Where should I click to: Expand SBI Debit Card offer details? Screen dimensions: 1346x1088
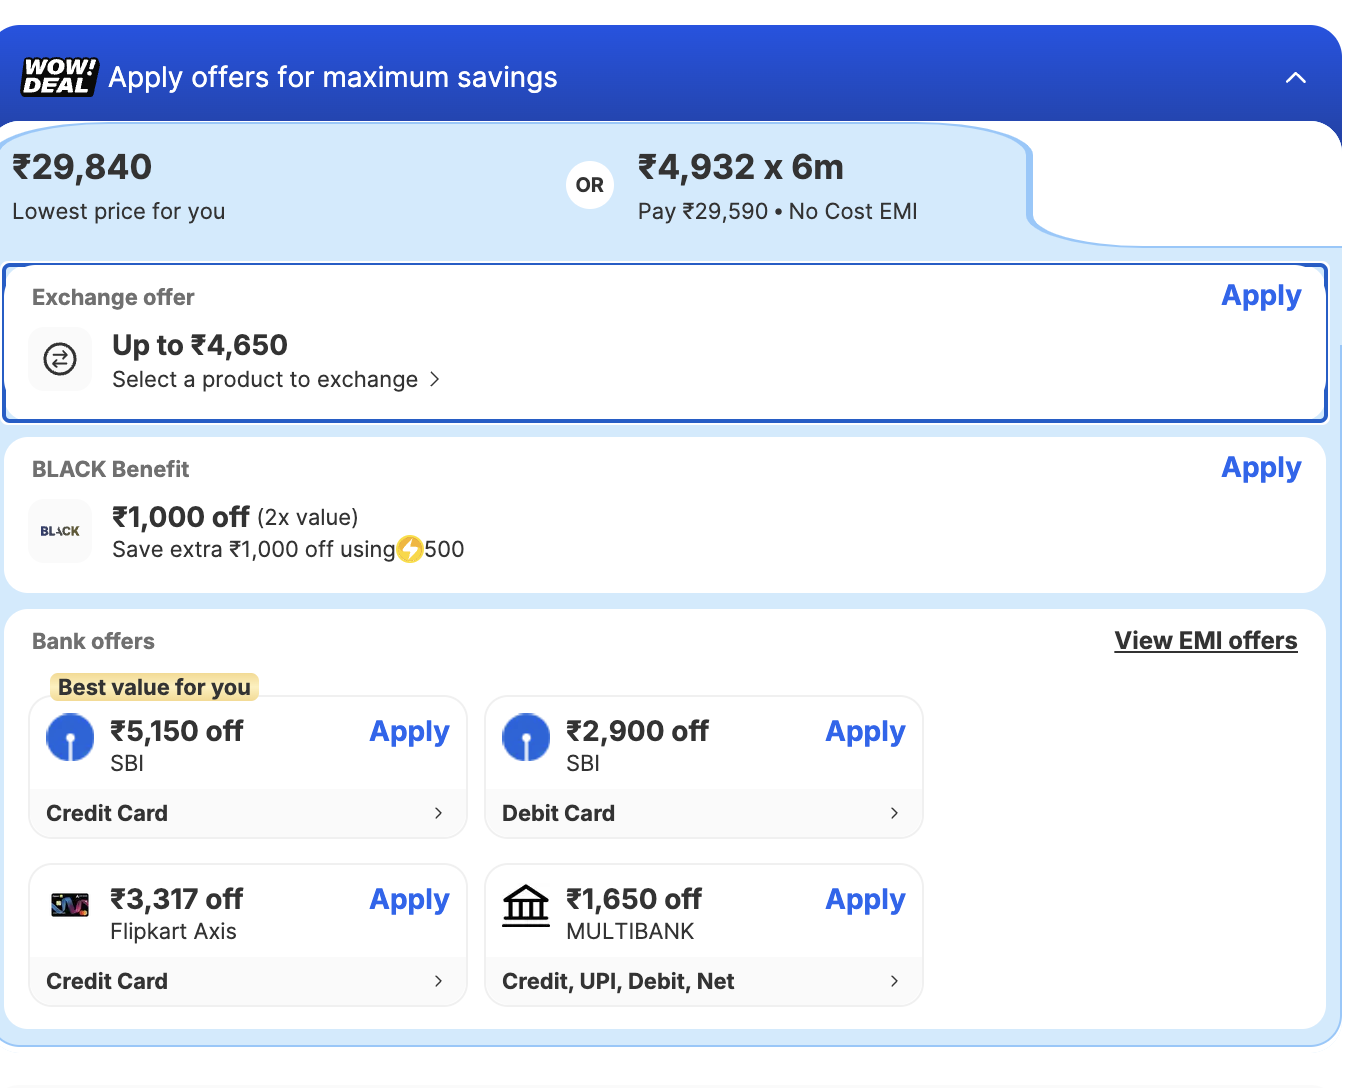coord(894,813)
